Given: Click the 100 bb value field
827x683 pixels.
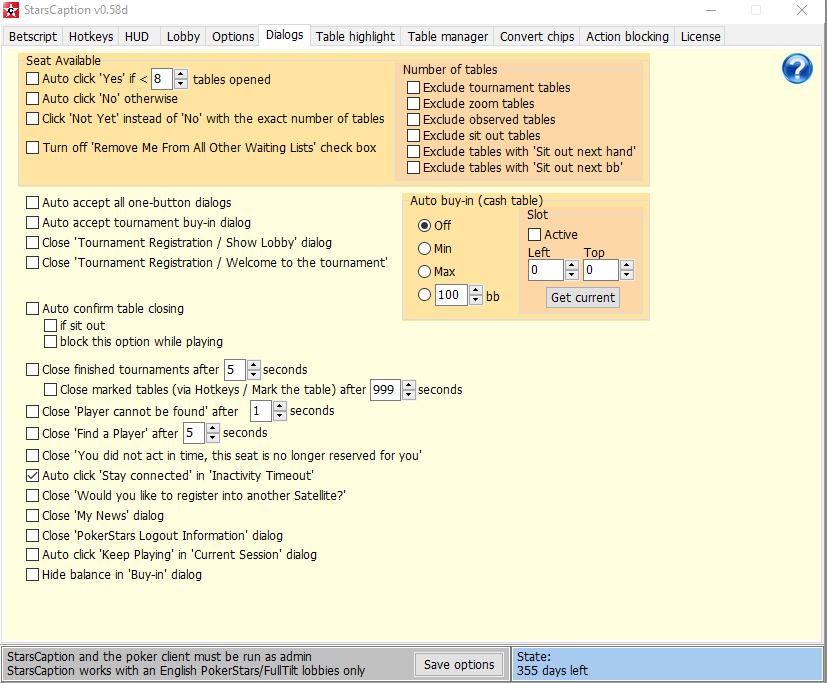Looking at the screenshot, I should (451, 295).
